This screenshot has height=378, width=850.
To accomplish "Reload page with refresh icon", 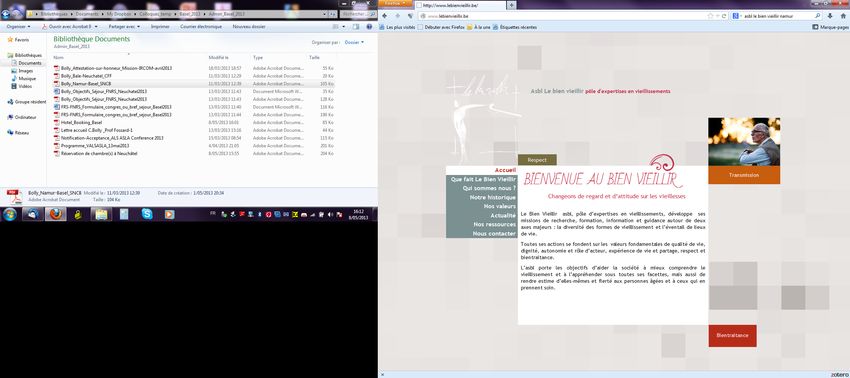I will 724,16.
